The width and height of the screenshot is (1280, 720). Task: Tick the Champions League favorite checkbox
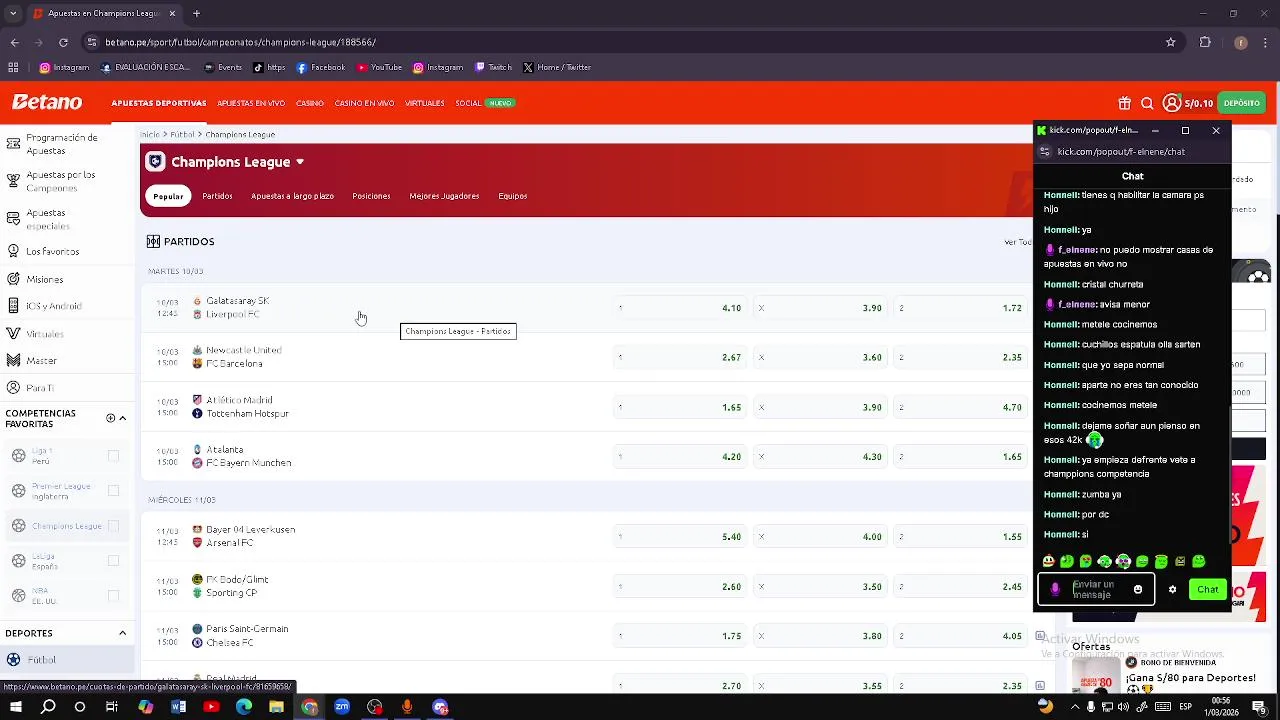[x=113, y=526]
